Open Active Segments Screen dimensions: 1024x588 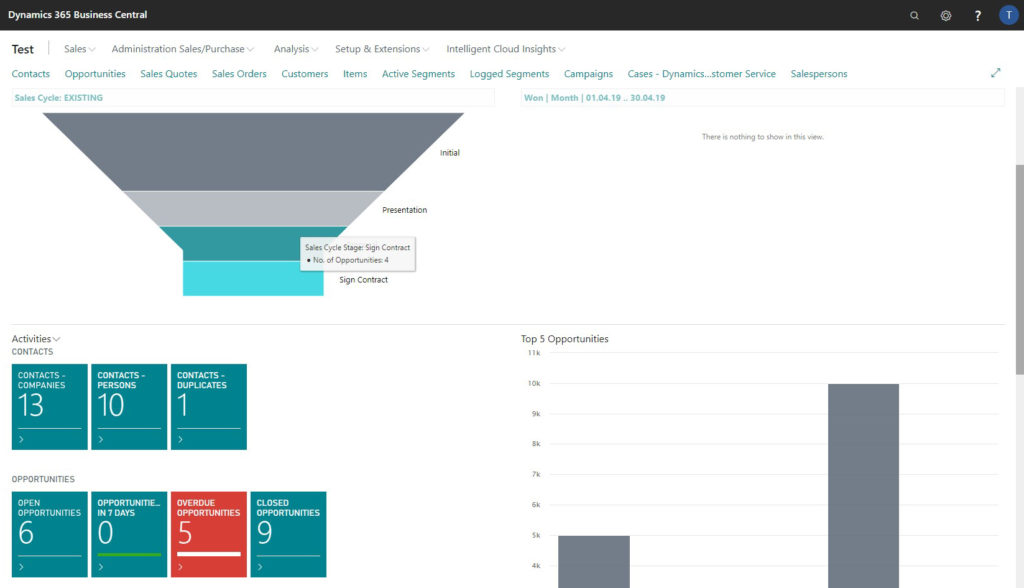tap(418, 74)
